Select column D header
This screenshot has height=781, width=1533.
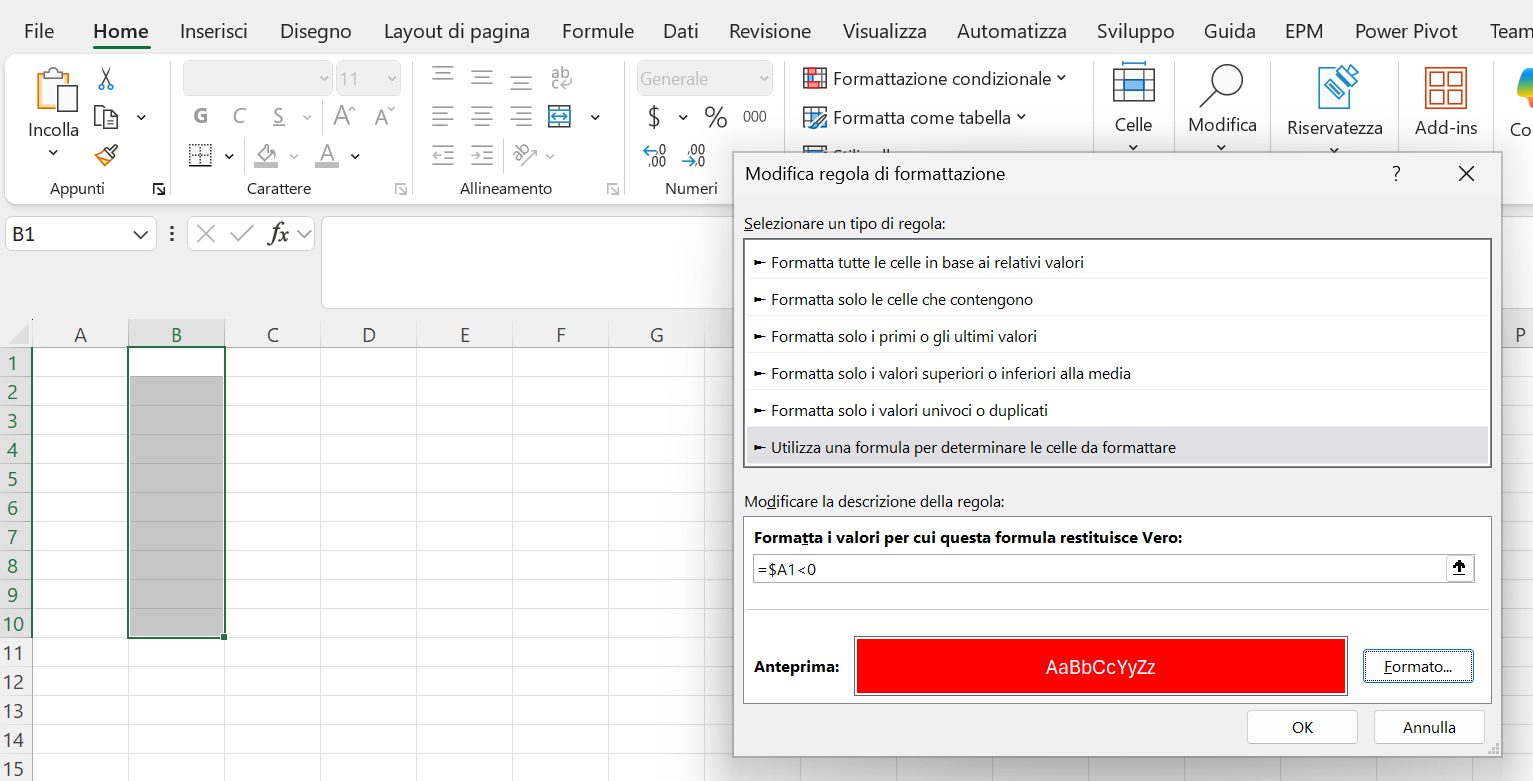click(369, 335)
